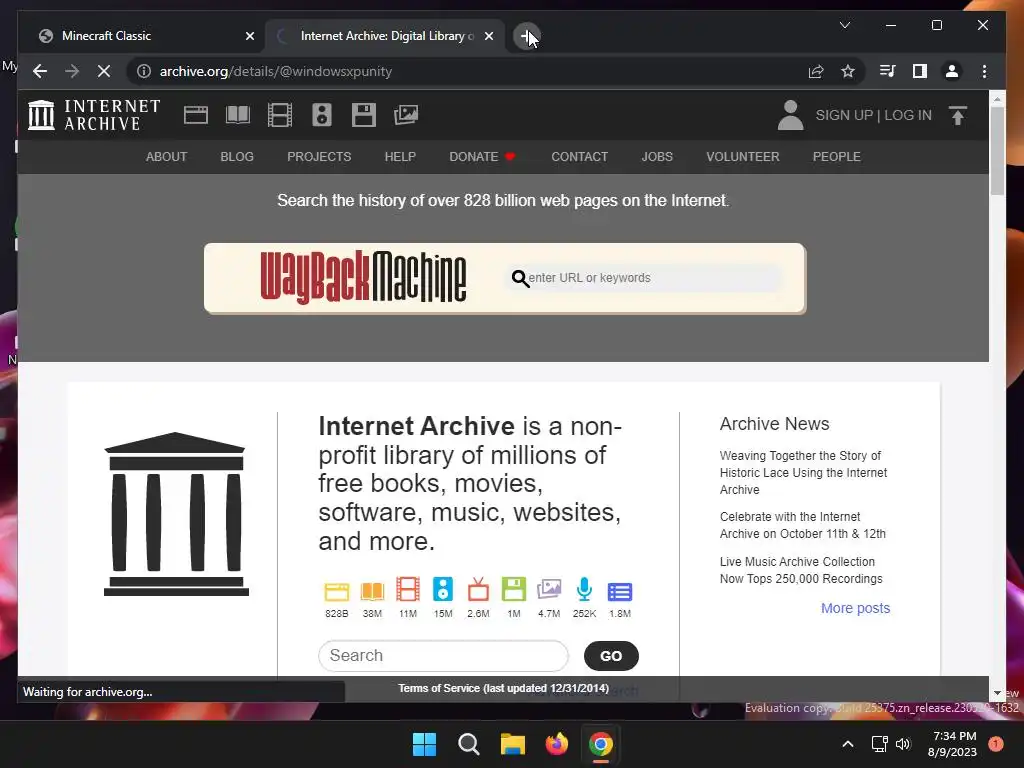
Task: Open the JOBS menu item
Action: tap(657, 157)
